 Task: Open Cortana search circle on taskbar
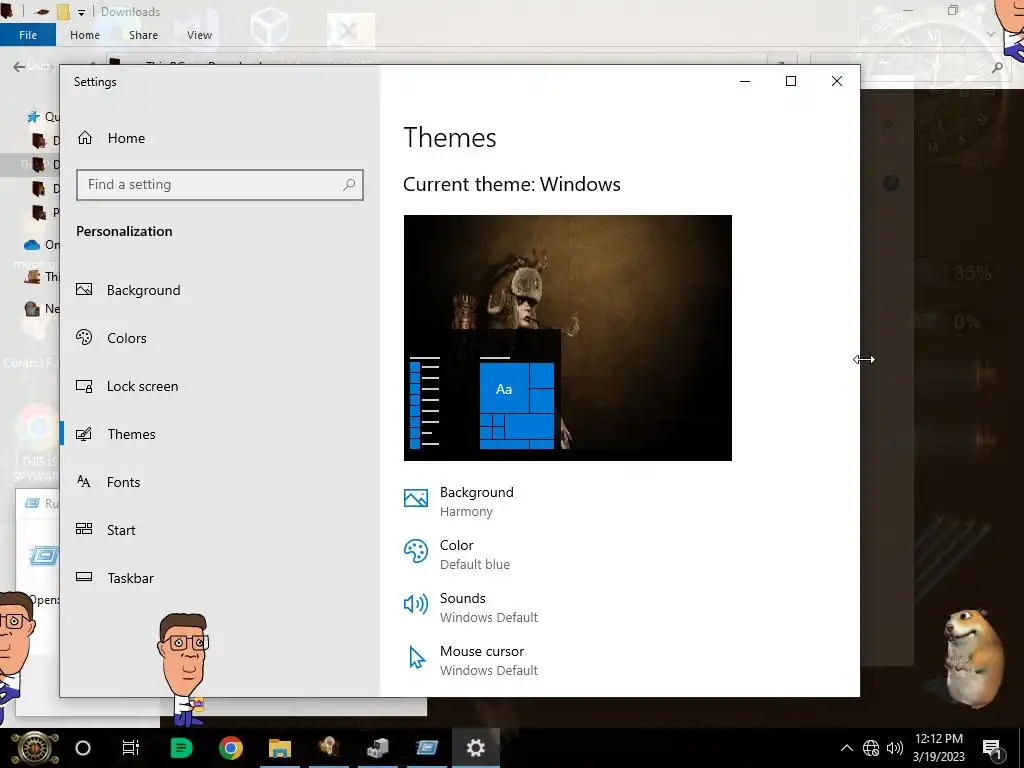click(83, 748)
